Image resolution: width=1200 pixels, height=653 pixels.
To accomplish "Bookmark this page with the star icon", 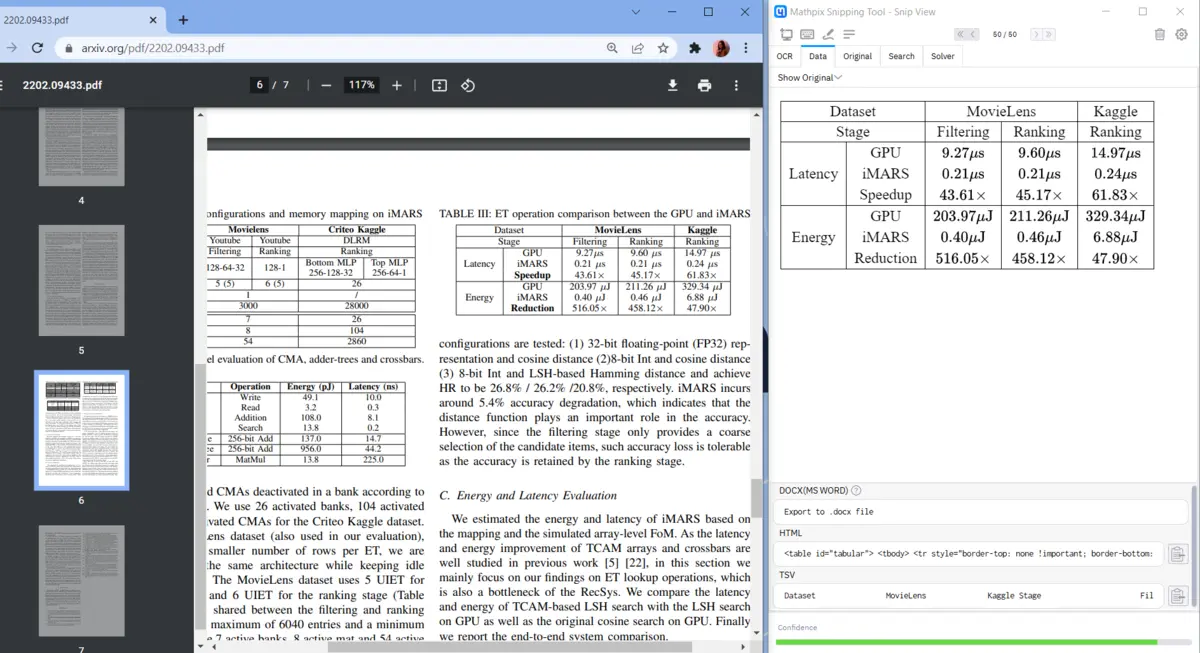I will tap(663, 48).
